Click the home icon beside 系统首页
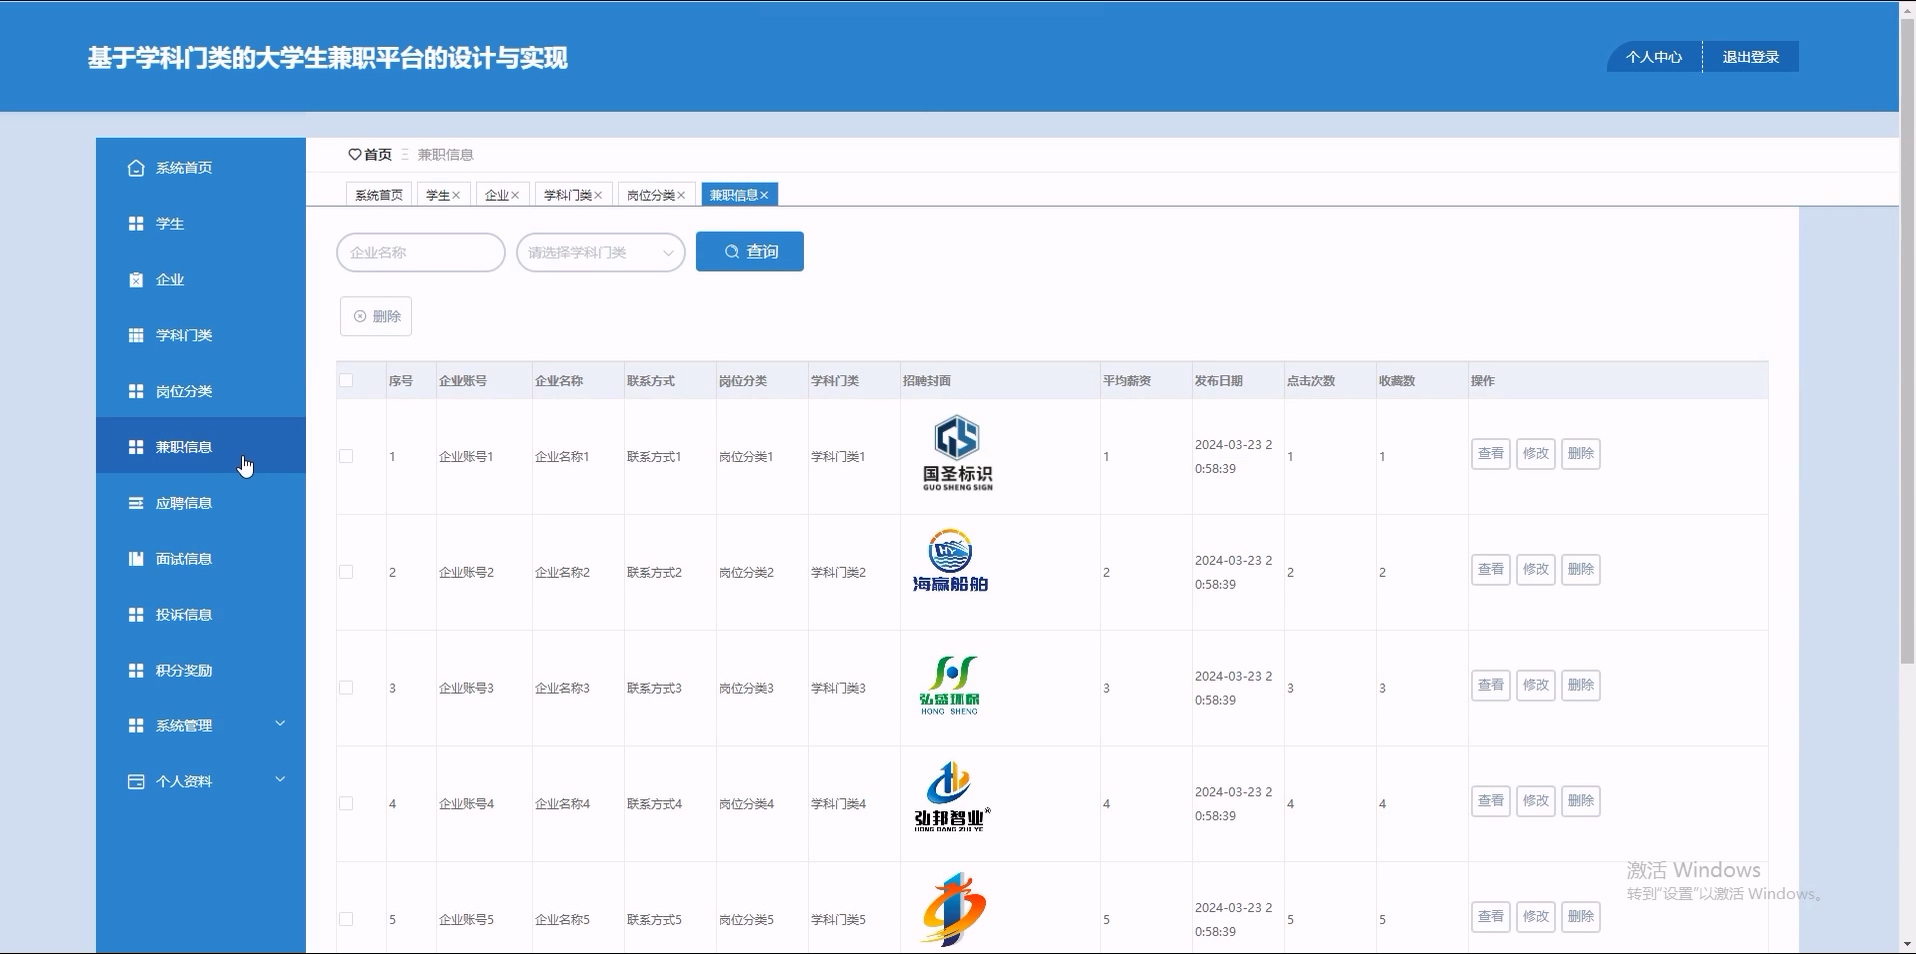 point(136,168)
